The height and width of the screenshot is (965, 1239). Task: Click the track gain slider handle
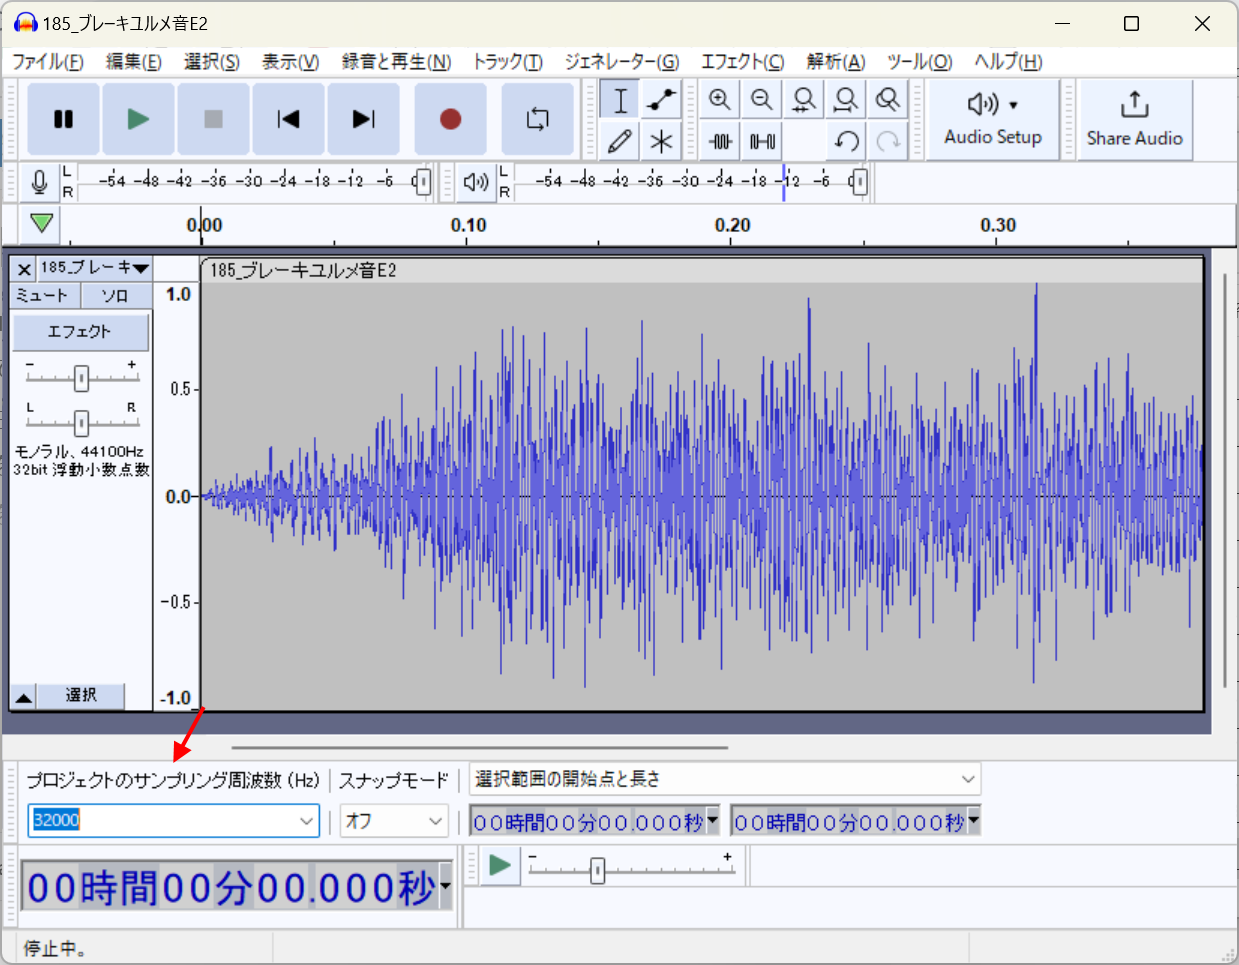[x=81, y=378]
